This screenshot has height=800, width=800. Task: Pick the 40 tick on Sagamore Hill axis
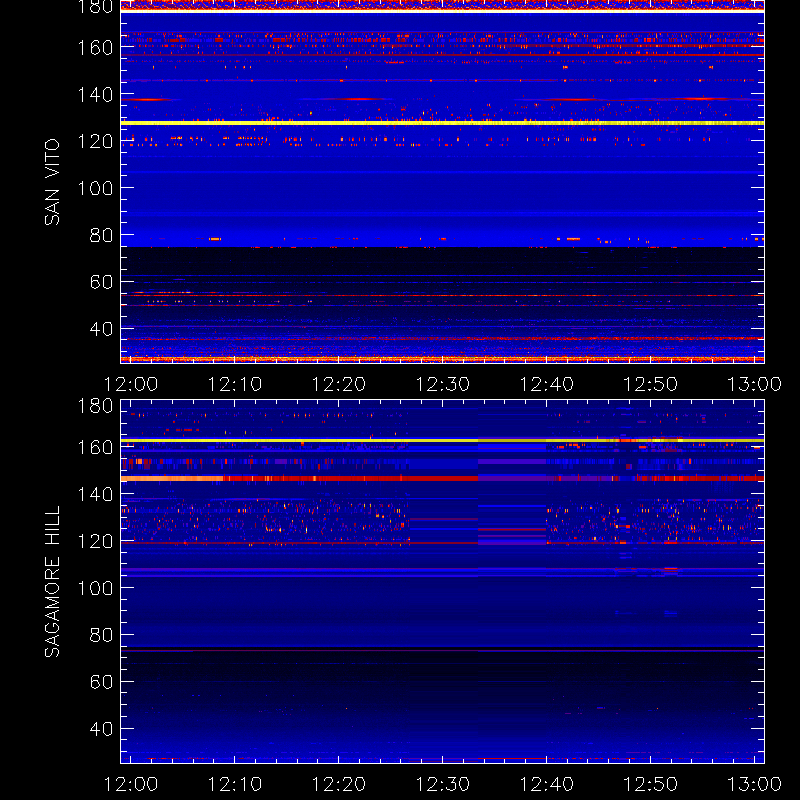101,729
